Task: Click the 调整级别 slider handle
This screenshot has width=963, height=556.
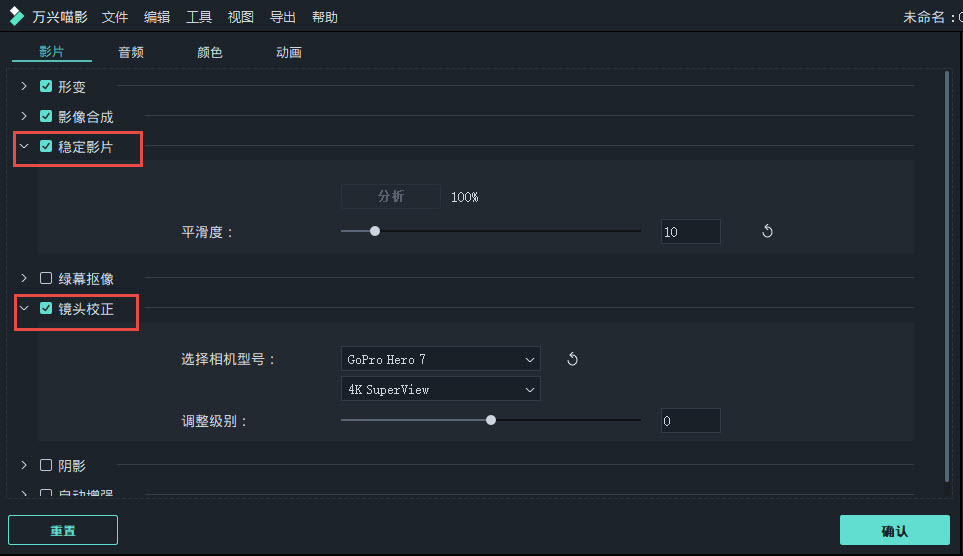Action: click(491, 420)
